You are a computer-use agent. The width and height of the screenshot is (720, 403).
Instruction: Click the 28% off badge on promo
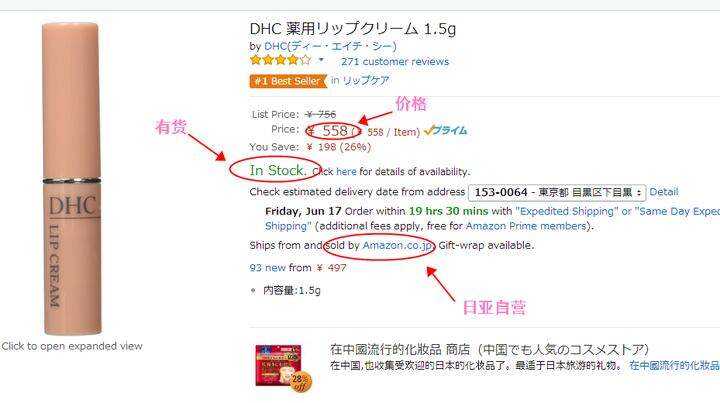point(300,382)
